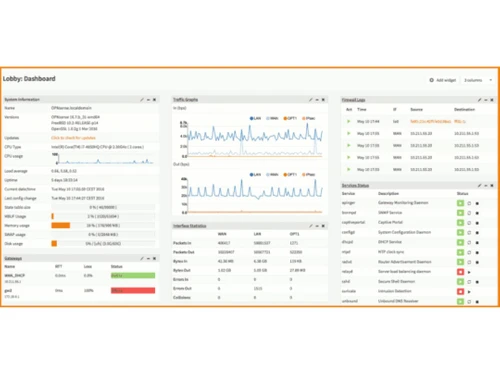
Task: Collapse the System Information widget
Action: (148, 100)
